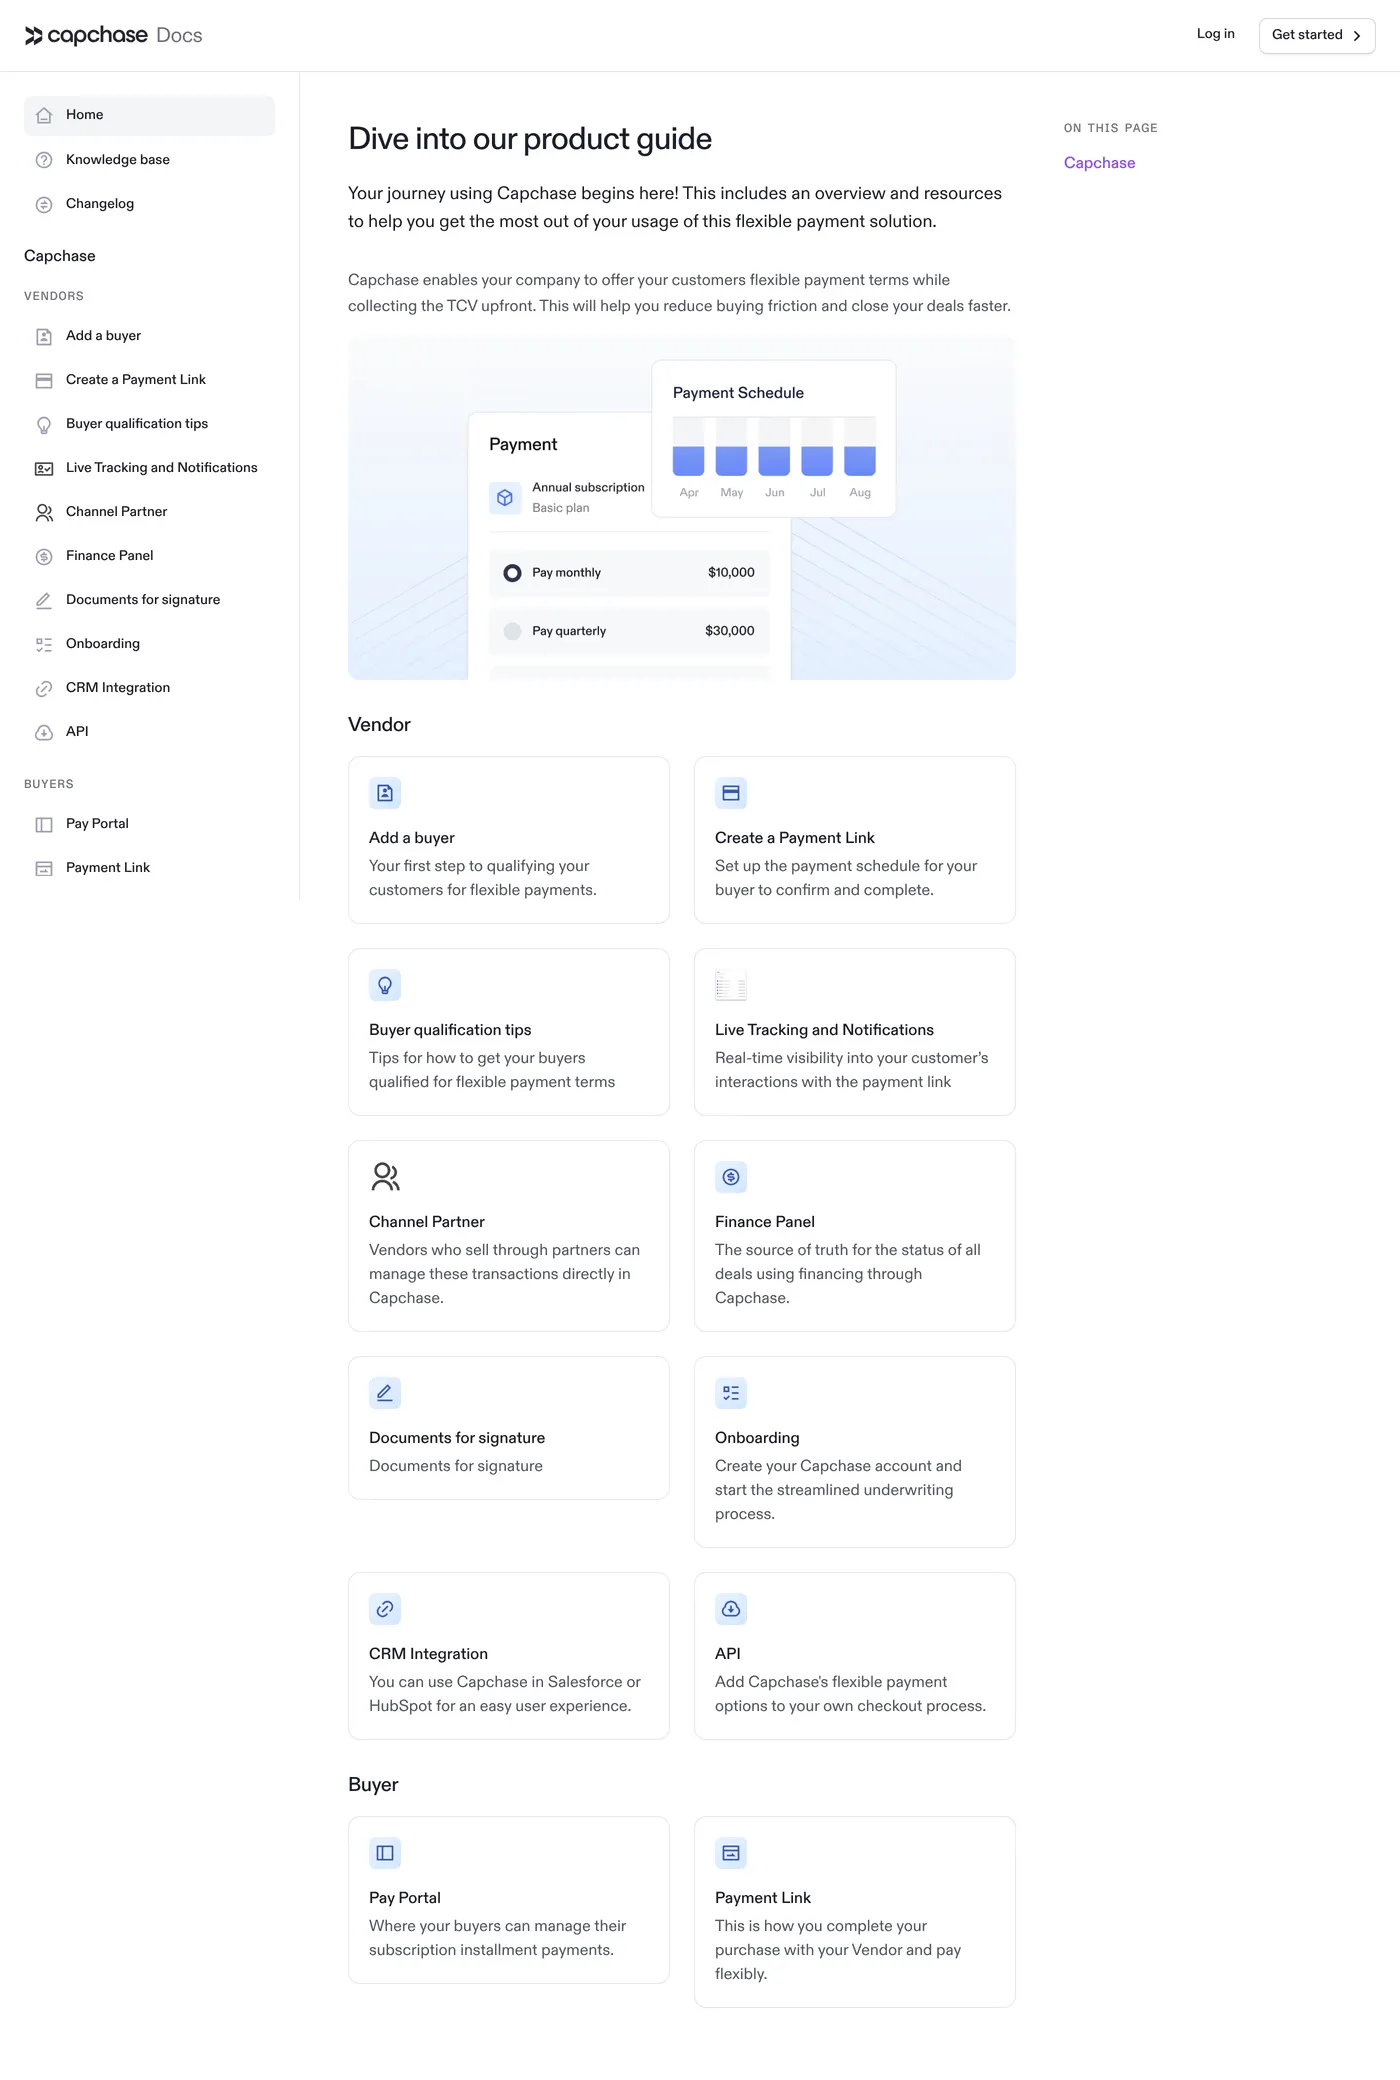Open the Live Tracking and Notifications card title

tap(824, 1030)
